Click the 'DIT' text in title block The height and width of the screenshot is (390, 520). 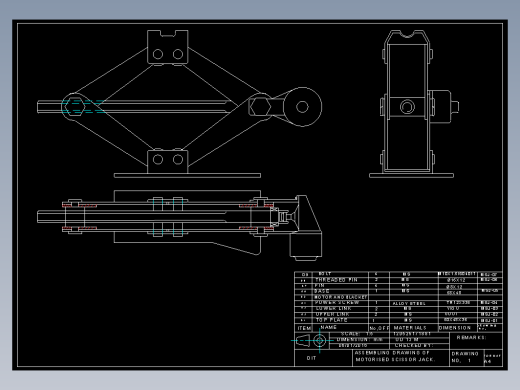point(311,358)
